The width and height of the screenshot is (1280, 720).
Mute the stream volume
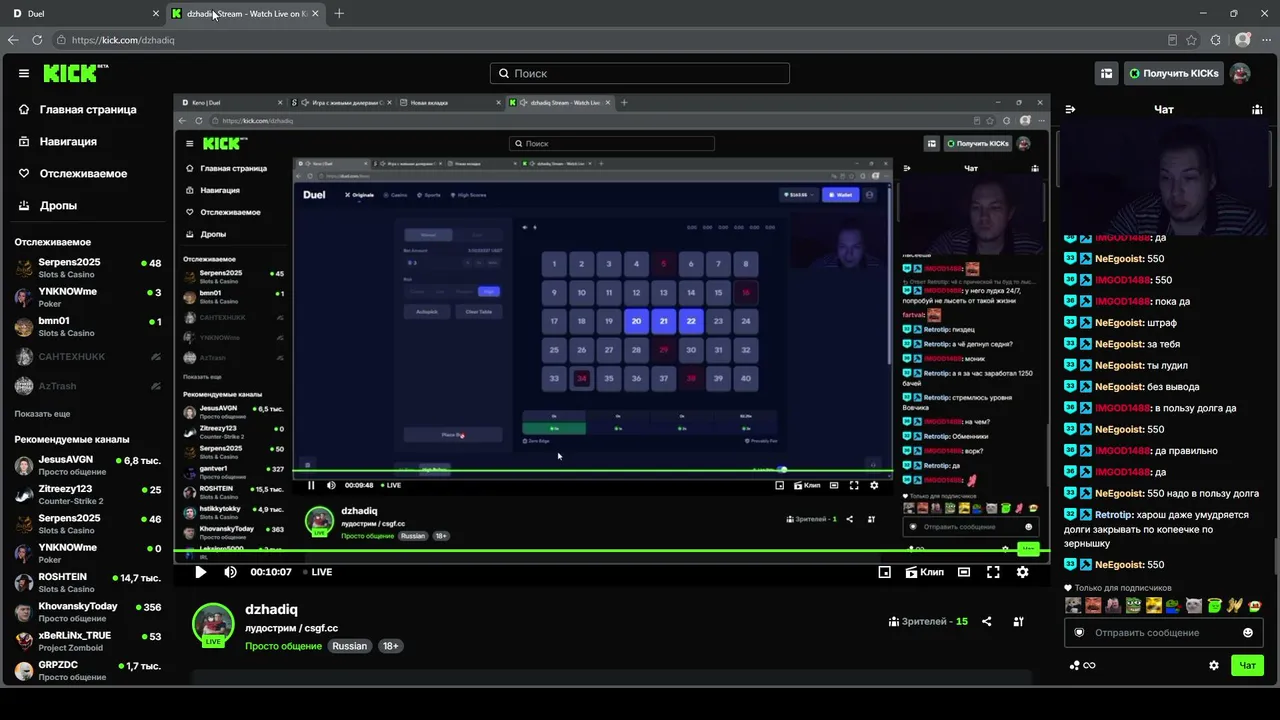[x=230, y=572]
